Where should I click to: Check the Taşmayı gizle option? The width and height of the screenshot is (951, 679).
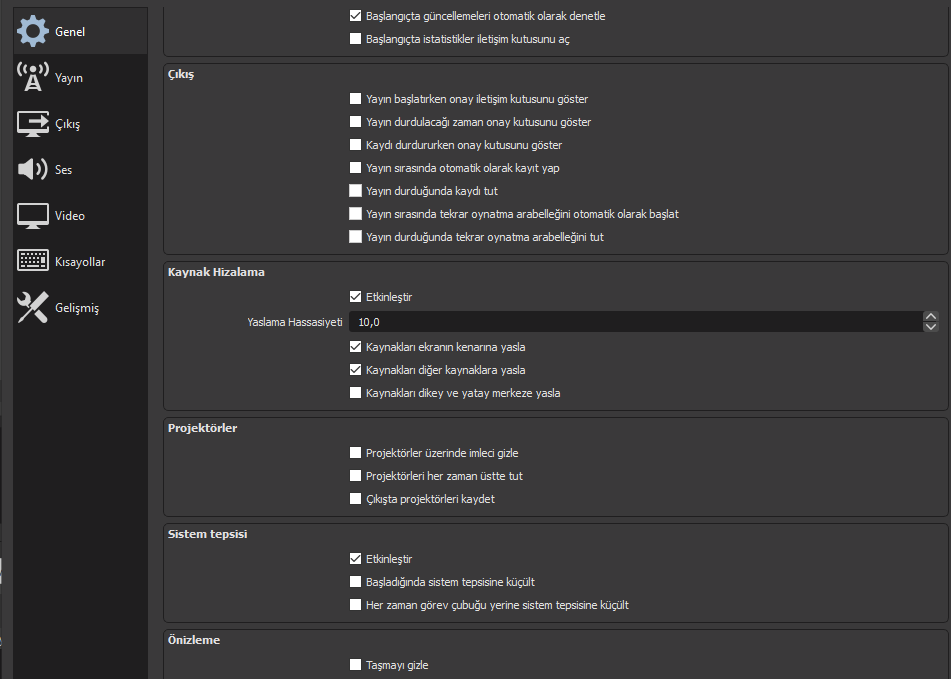[355, 665]
